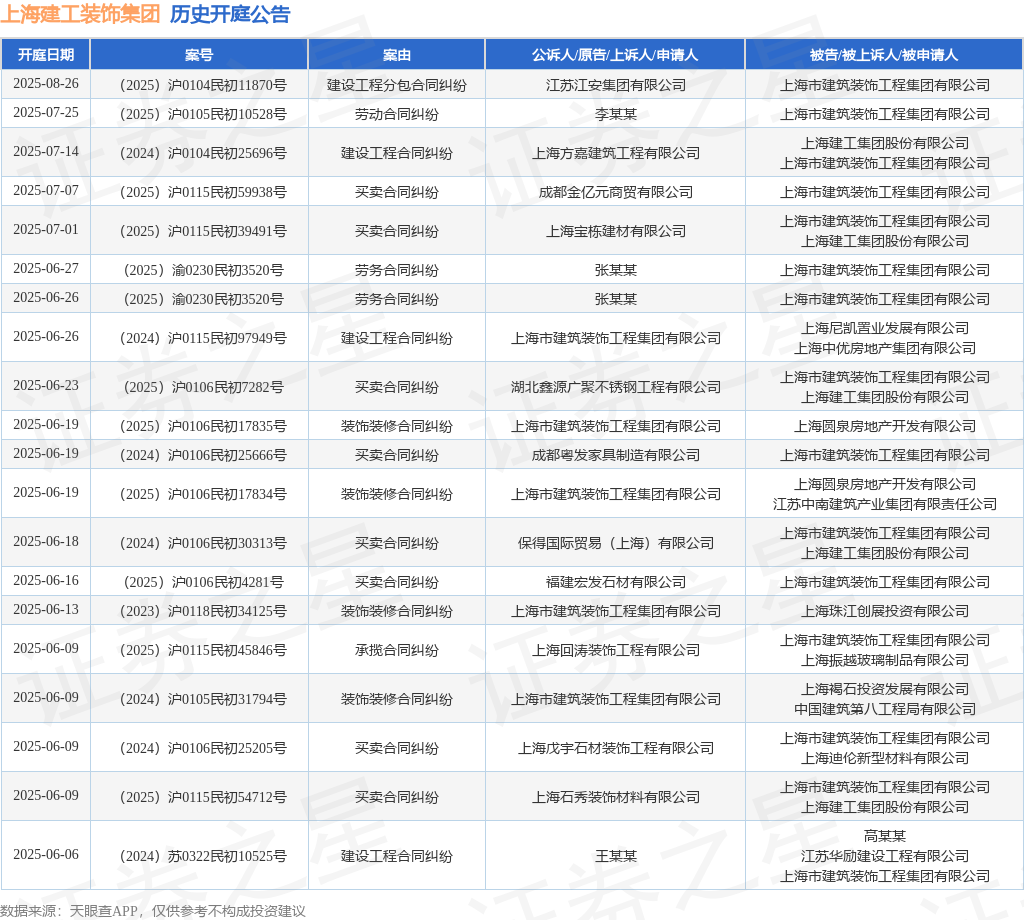Click case number (2024)沪0105民初31794号
The height and width of the screenshot is (920, 1024).
[203, 699]
